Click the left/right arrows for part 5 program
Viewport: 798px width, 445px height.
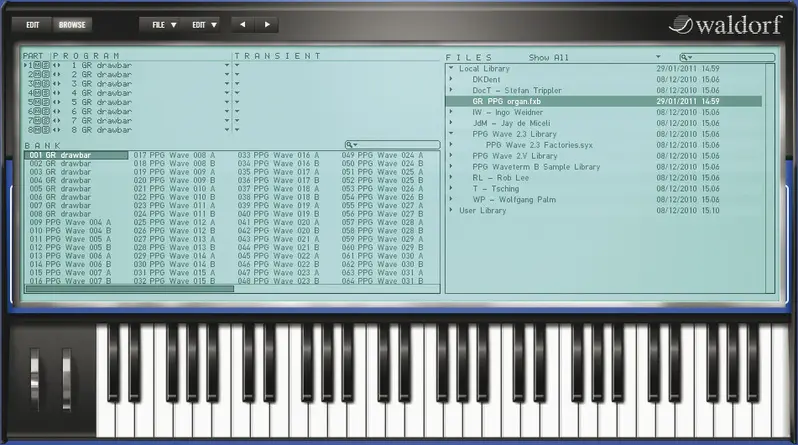tap(56, 102)
